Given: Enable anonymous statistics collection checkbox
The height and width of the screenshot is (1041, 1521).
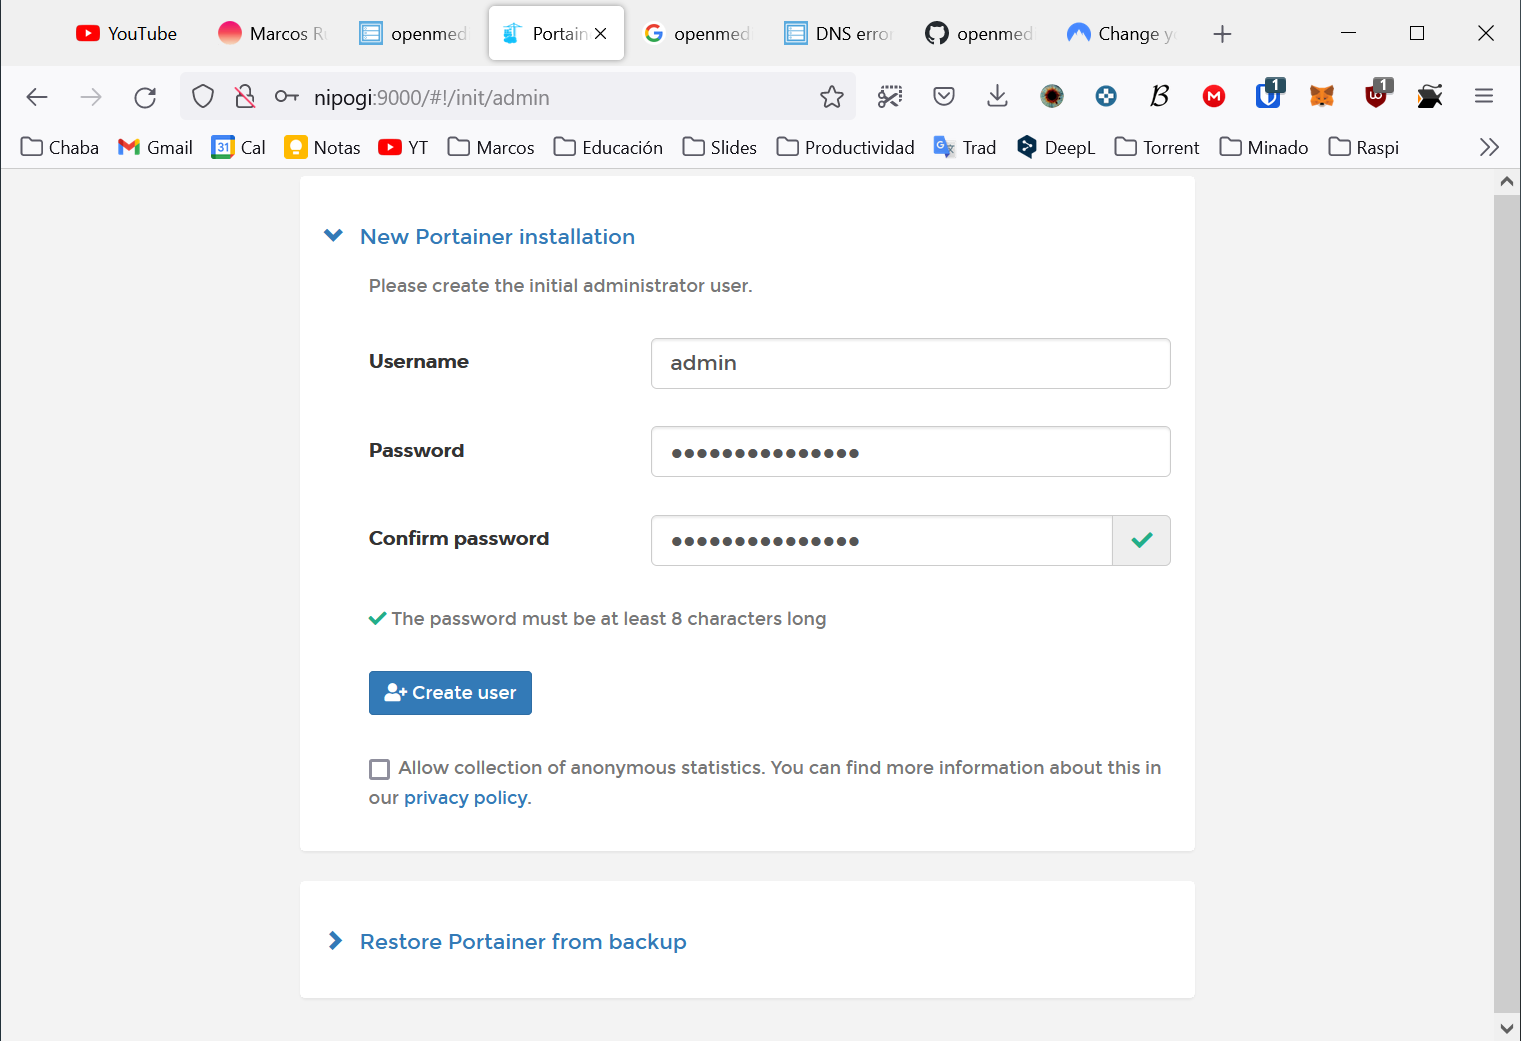Looking at the screenshot, I should [x=380, y=769].
